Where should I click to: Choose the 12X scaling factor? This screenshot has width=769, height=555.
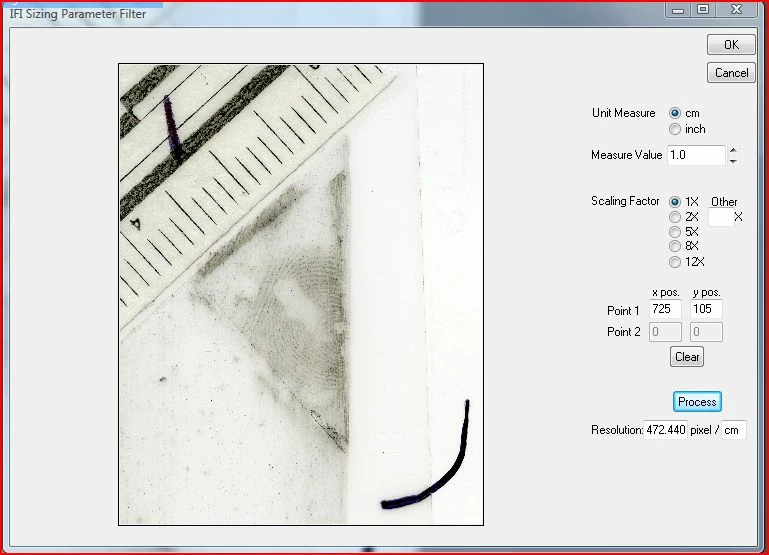point(675,262)
